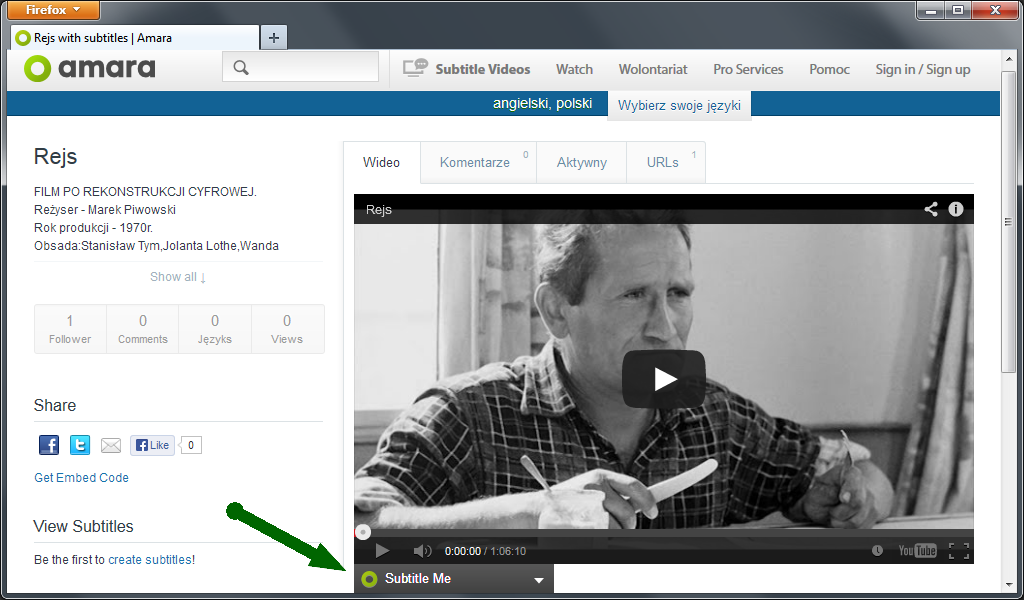Click the small play button in control bar
Screen dimensions: 1024x600
pos(383,550)
